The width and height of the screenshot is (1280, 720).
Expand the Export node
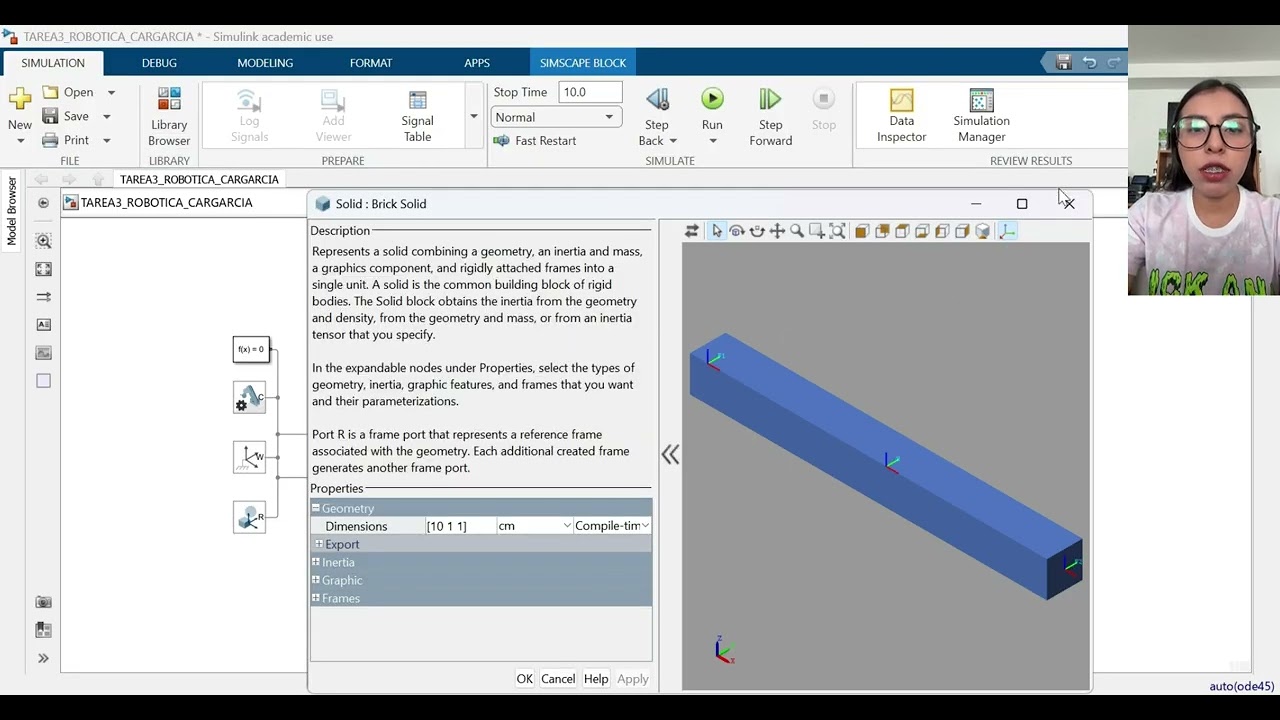pyautogui.click(x=319, y=544)
